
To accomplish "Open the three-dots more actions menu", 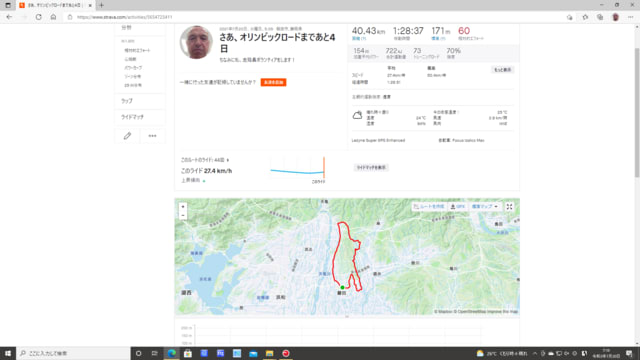I will click(152, 136).
